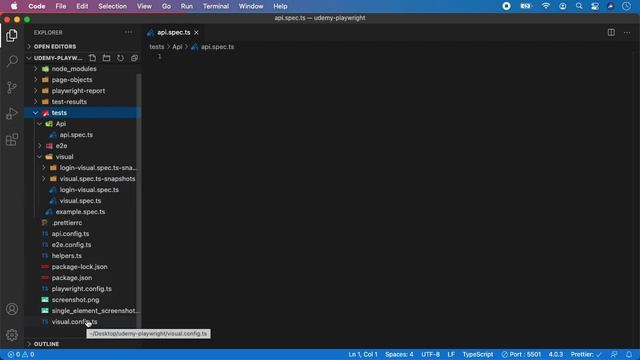This screenshot has height=360, width=640.
Task: Open Run and Debug view
Action: pos(12,113)
